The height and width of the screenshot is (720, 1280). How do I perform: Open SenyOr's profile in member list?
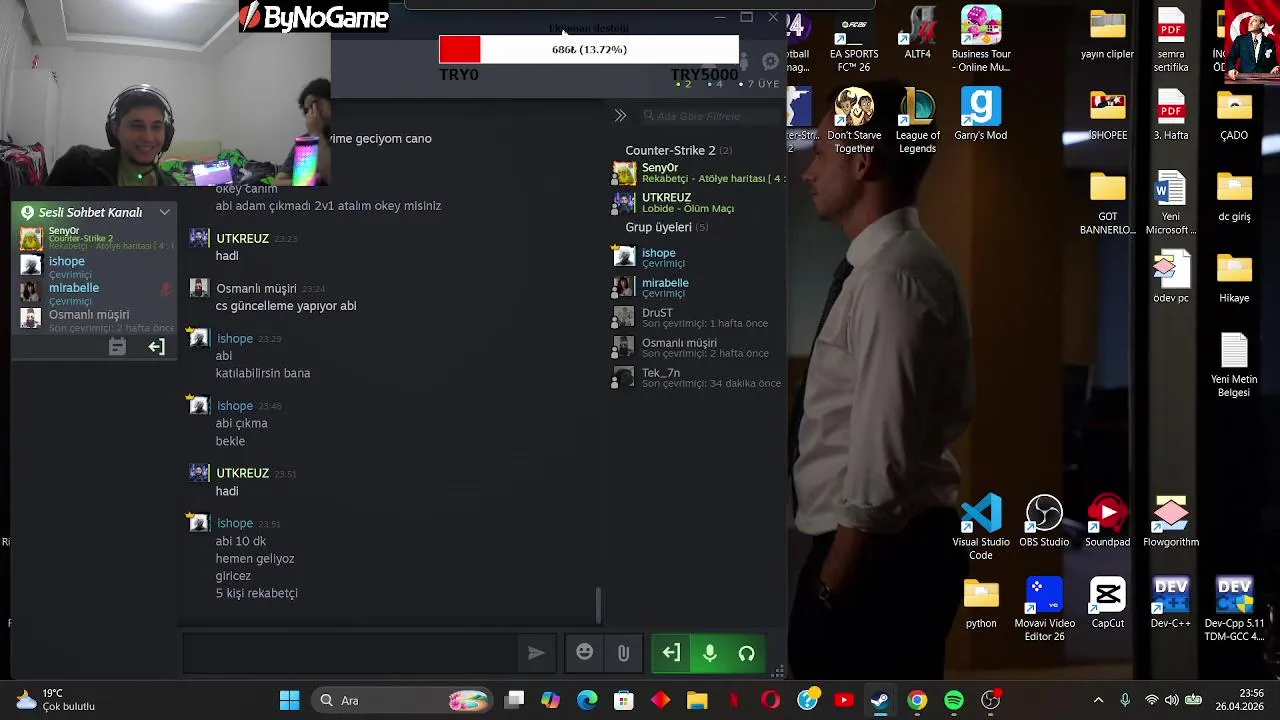[x=660, y=168]
